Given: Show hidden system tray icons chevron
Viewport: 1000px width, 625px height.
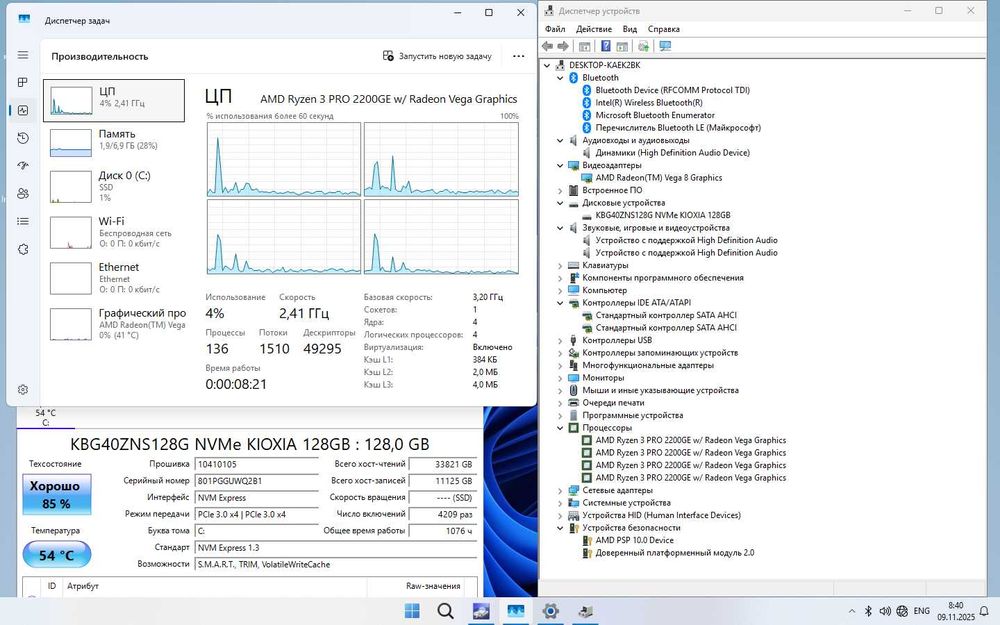Looking at the screenshot, I should click(851, 611).
